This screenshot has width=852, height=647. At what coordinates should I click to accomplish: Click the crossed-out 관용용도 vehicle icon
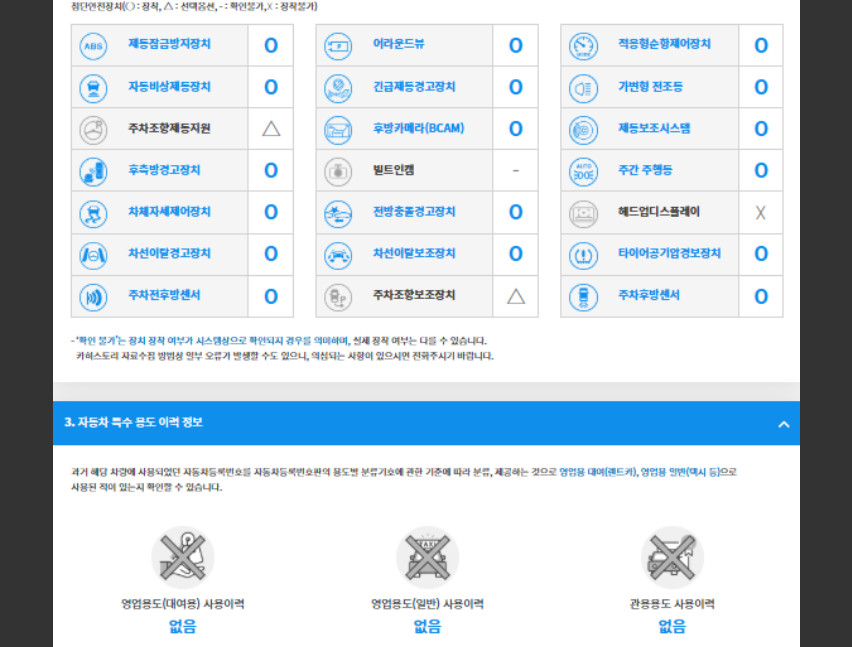tap(672, 557)
